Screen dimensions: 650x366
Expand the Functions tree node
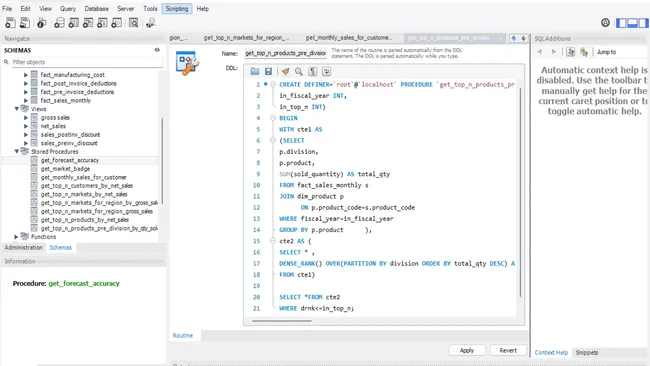pyautogui.click(x=17, y=237)
